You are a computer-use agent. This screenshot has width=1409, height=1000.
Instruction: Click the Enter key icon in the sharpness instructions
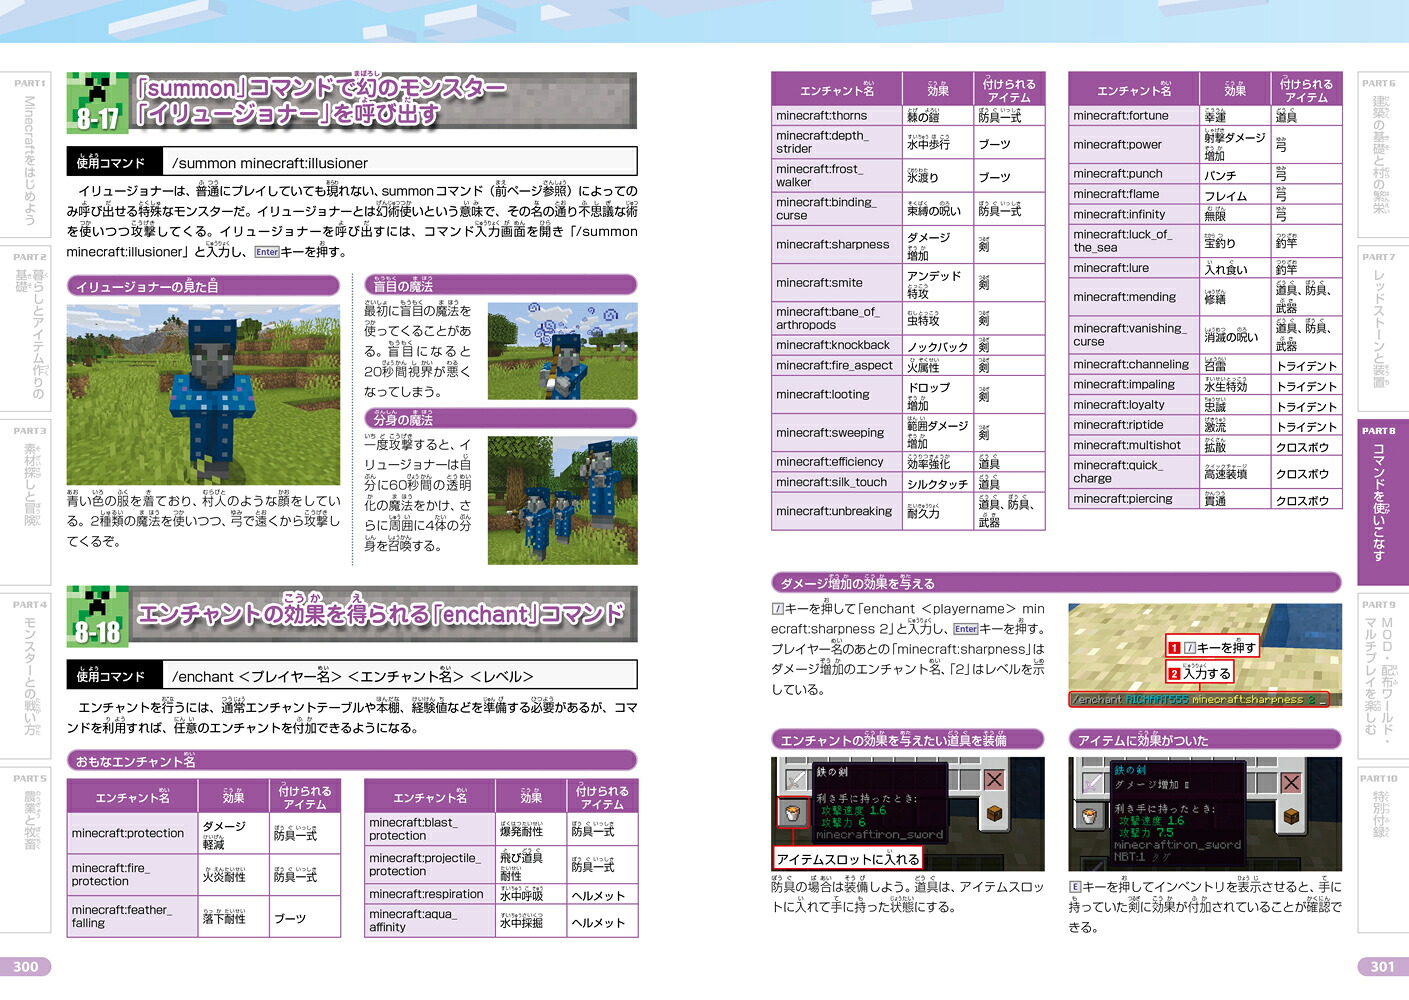point(966,629)
